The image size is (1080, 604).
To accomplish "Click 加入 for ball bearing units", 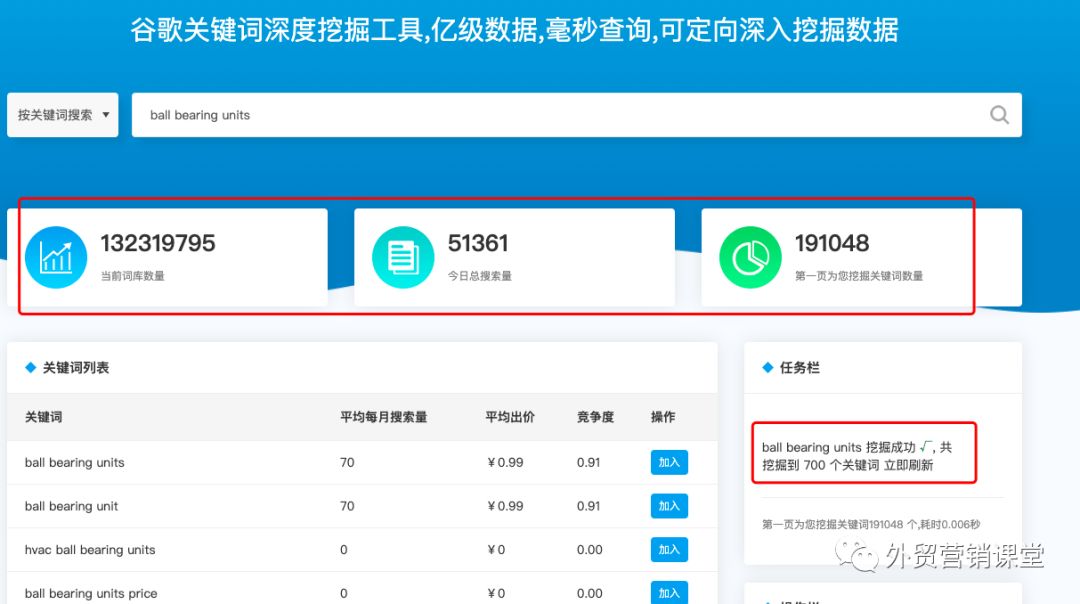I will coord(668,462).
